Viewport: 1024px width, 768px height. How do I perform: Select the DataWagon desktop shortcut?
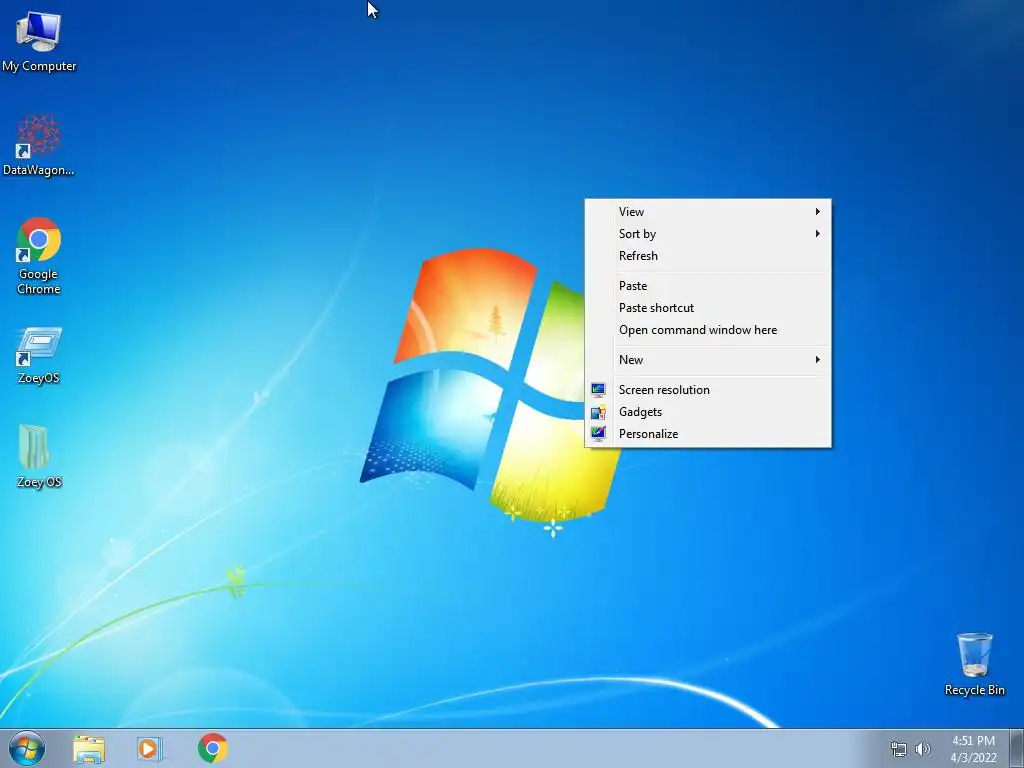[x=39, y=145]
